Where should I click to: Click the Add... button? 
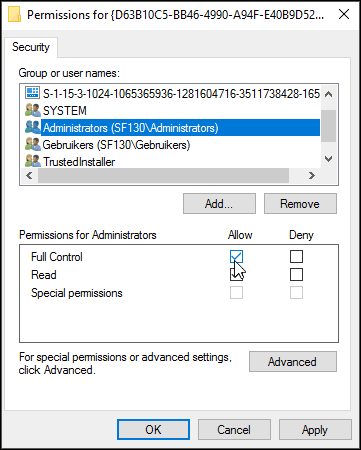219,203
